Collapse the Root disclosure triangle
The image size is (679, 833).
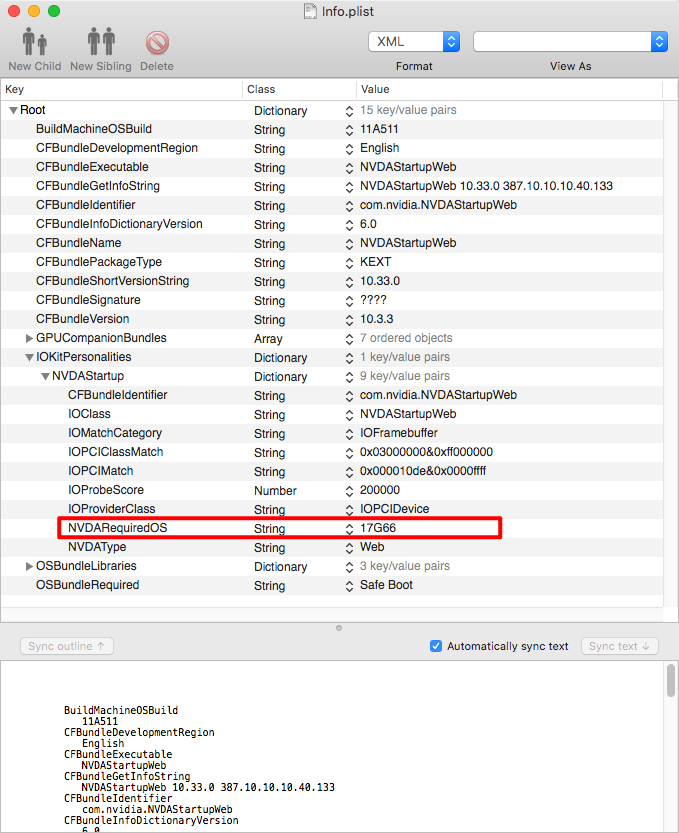(x=13, y=110)
